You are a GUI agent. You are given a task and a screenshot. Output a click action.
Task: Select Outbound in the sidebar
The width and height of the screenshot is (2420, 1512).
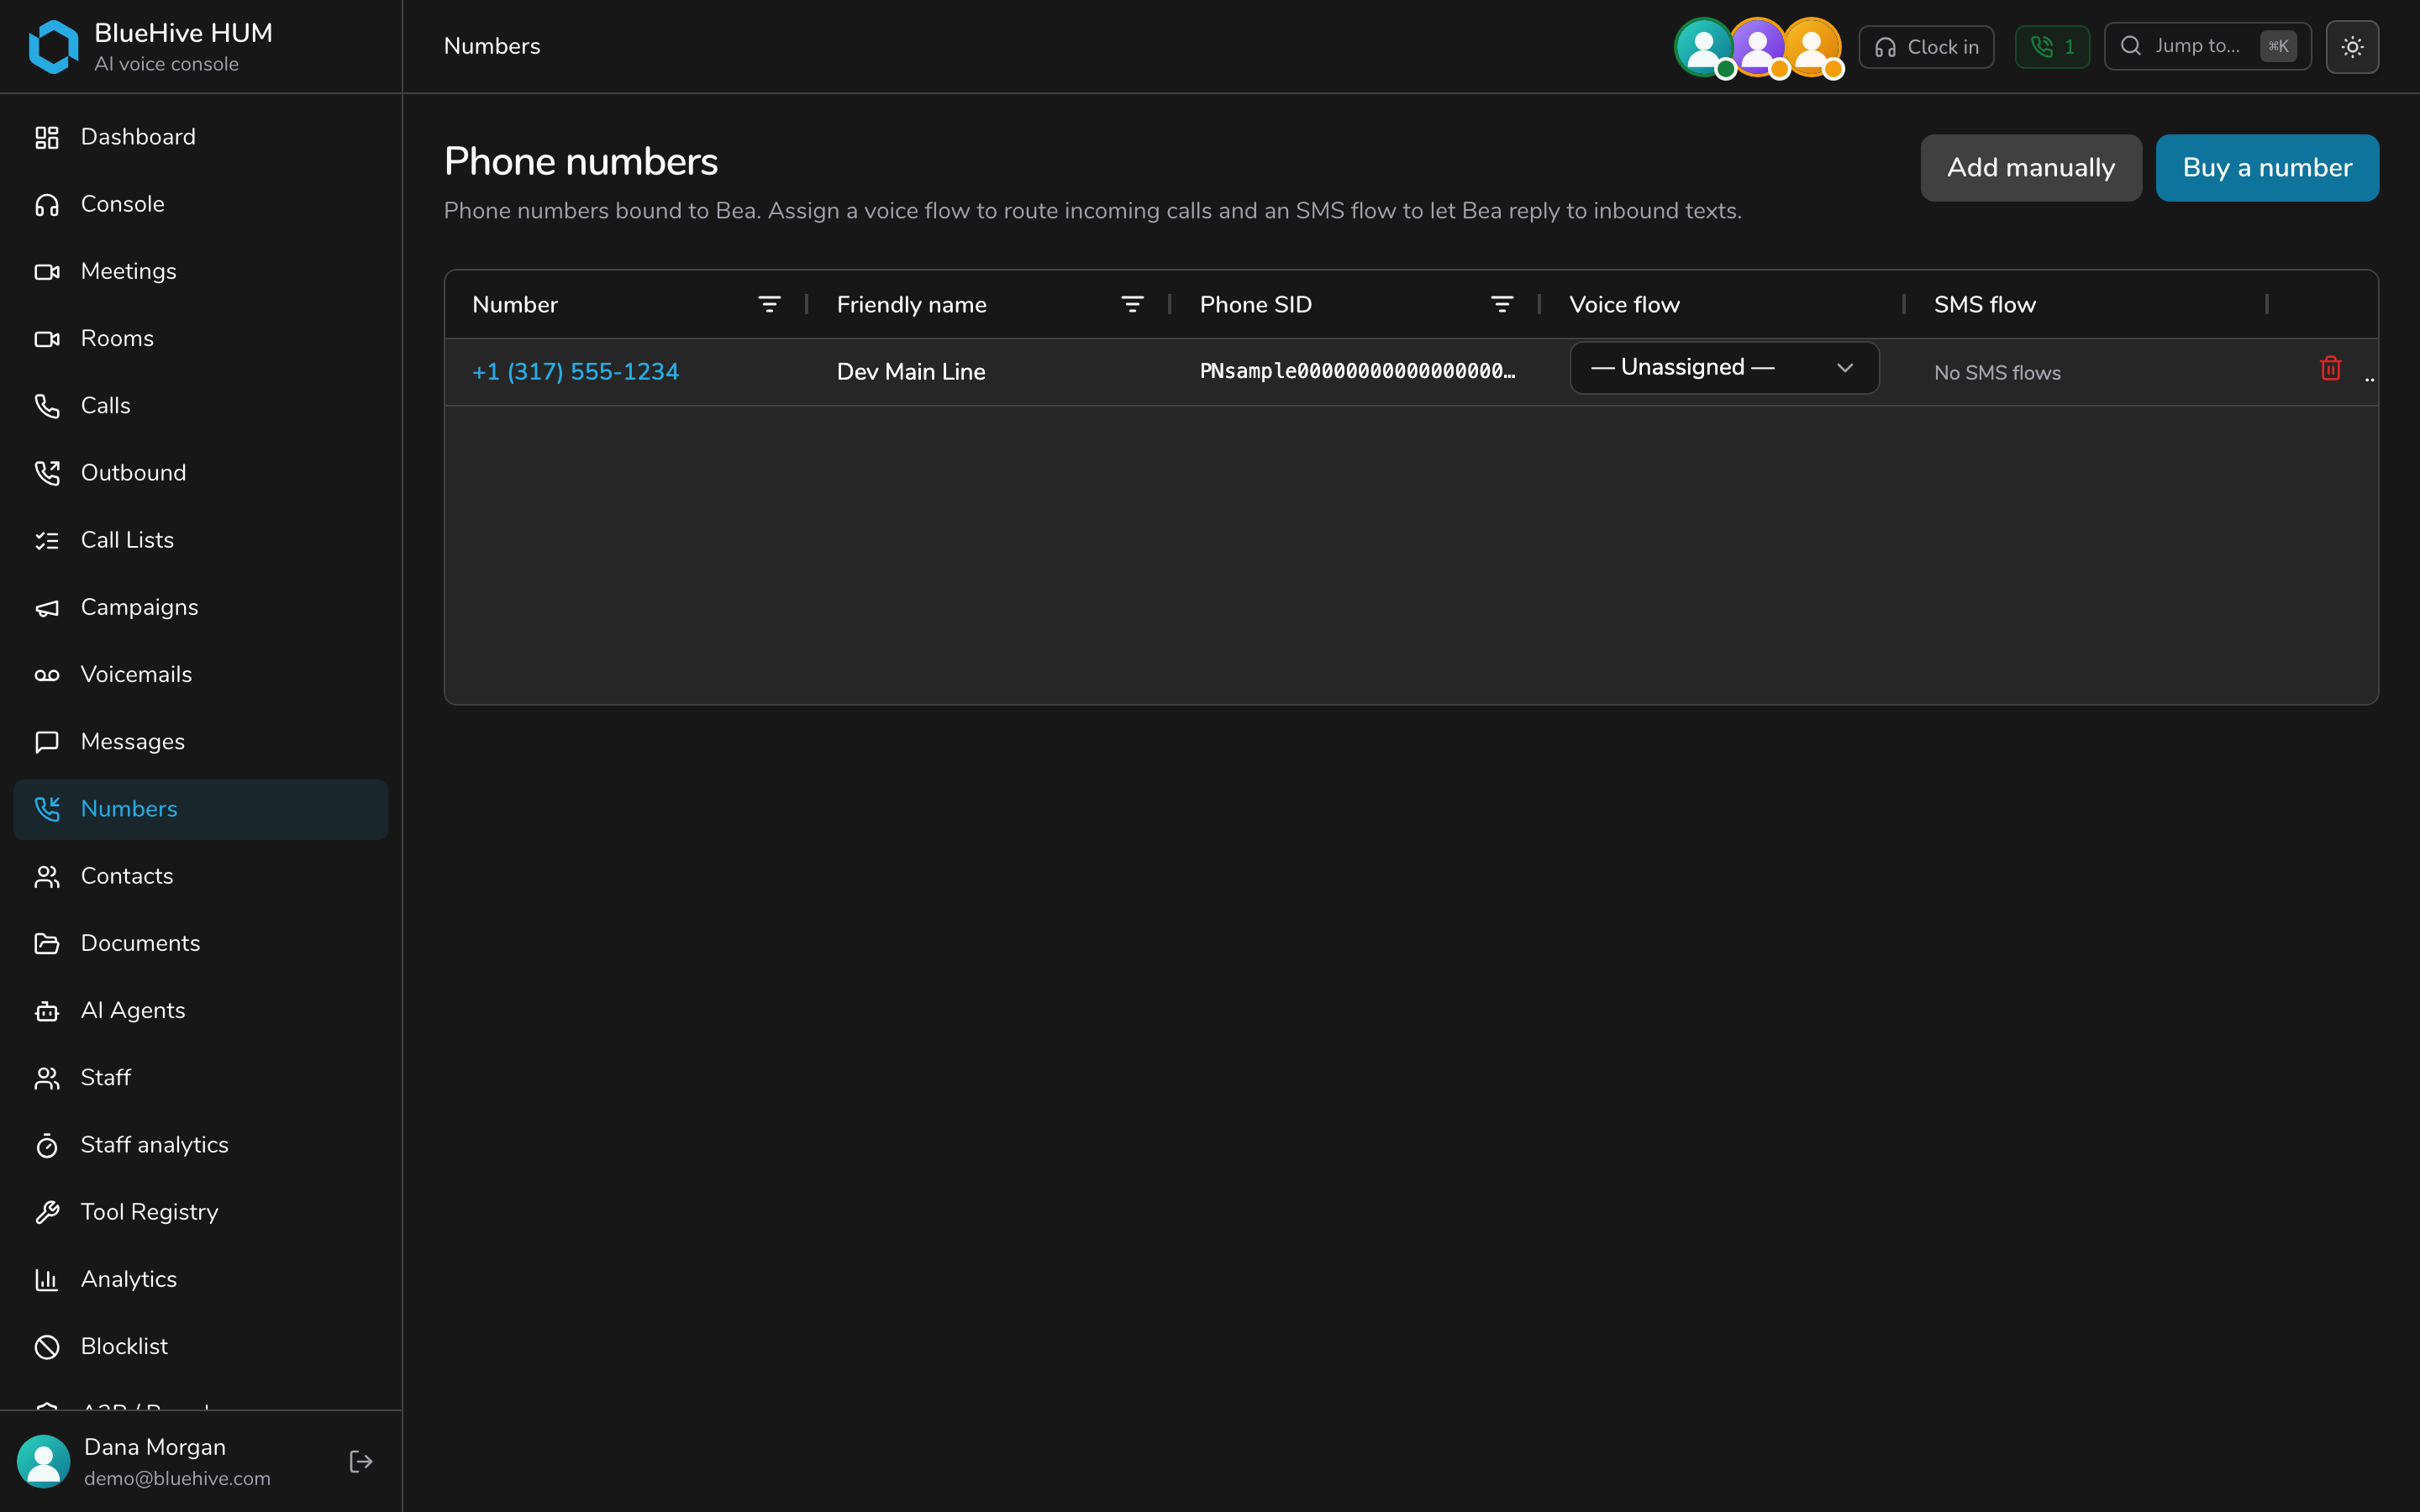click(x=200, y=472)
